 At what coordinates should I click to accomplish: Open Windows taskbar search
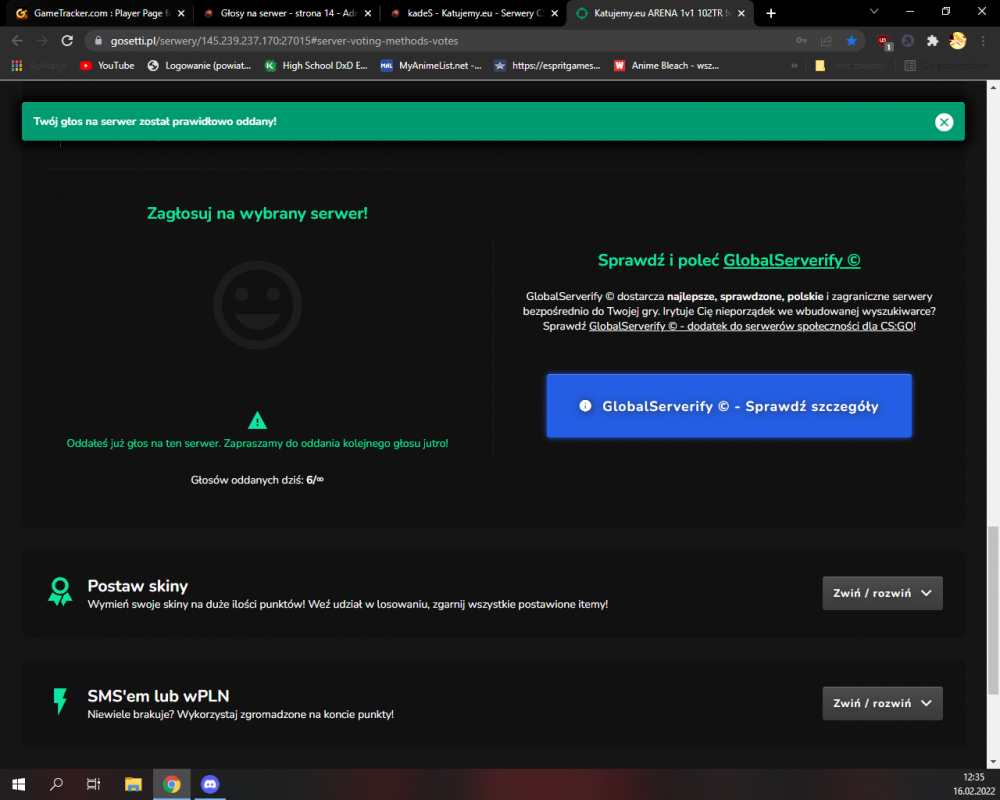click(x=56, y=784)
